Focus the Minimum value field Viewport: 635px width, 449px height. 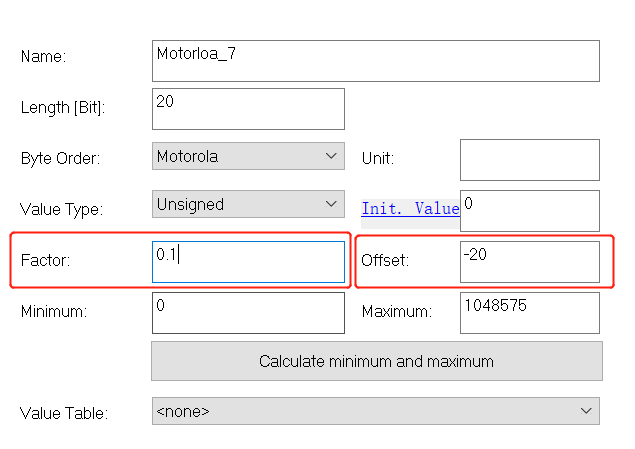[x=248, y=312]
